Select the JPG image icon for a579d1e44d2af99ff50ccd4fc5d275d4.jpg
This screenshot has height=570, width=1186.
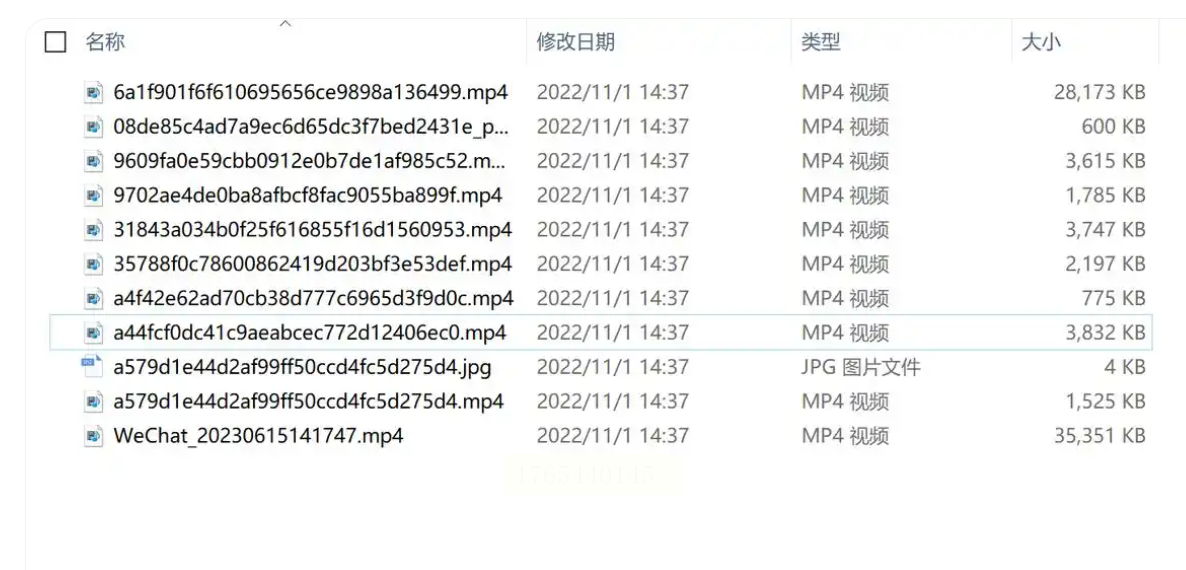click(92, 367)
